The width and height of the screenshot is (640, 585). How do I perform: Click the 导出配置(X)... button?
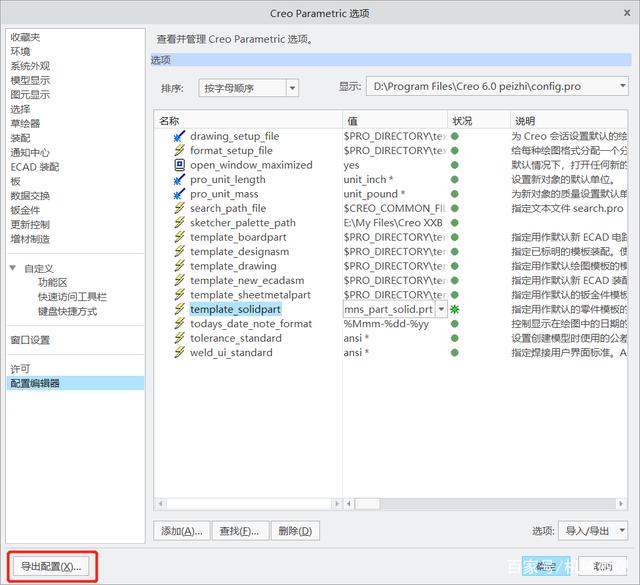click(51, 566)
